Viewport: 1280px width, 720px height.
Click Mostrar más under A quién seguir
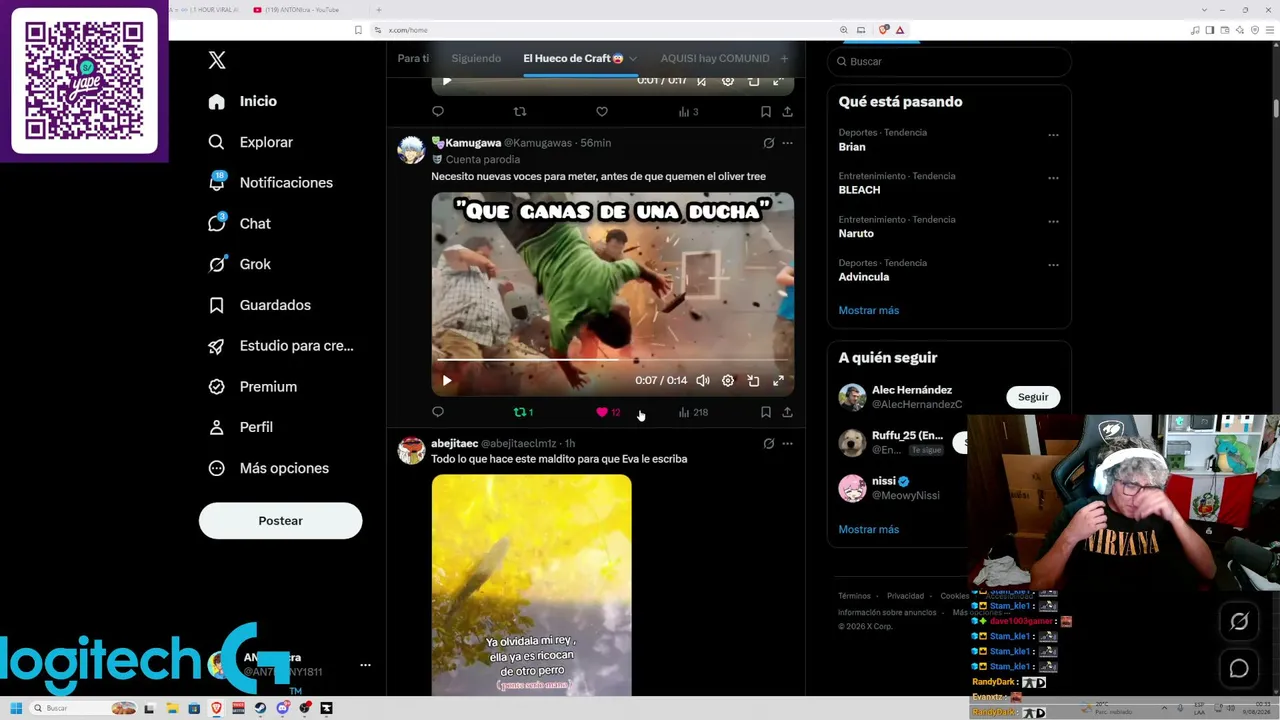[x=868, y=529]
